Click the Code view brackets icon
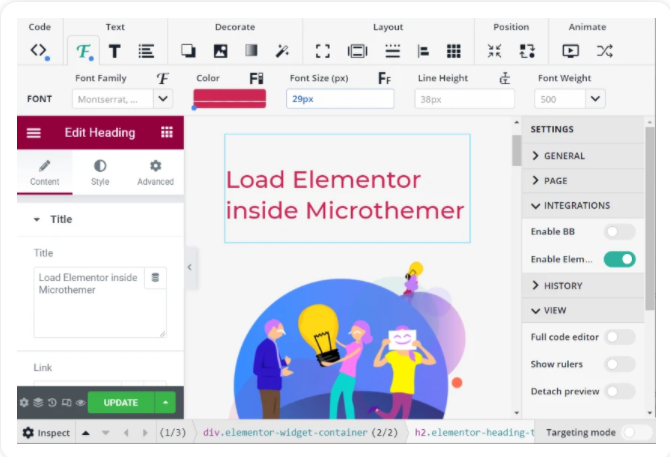This screenshot has height=457, width=670. click(38, 50)
